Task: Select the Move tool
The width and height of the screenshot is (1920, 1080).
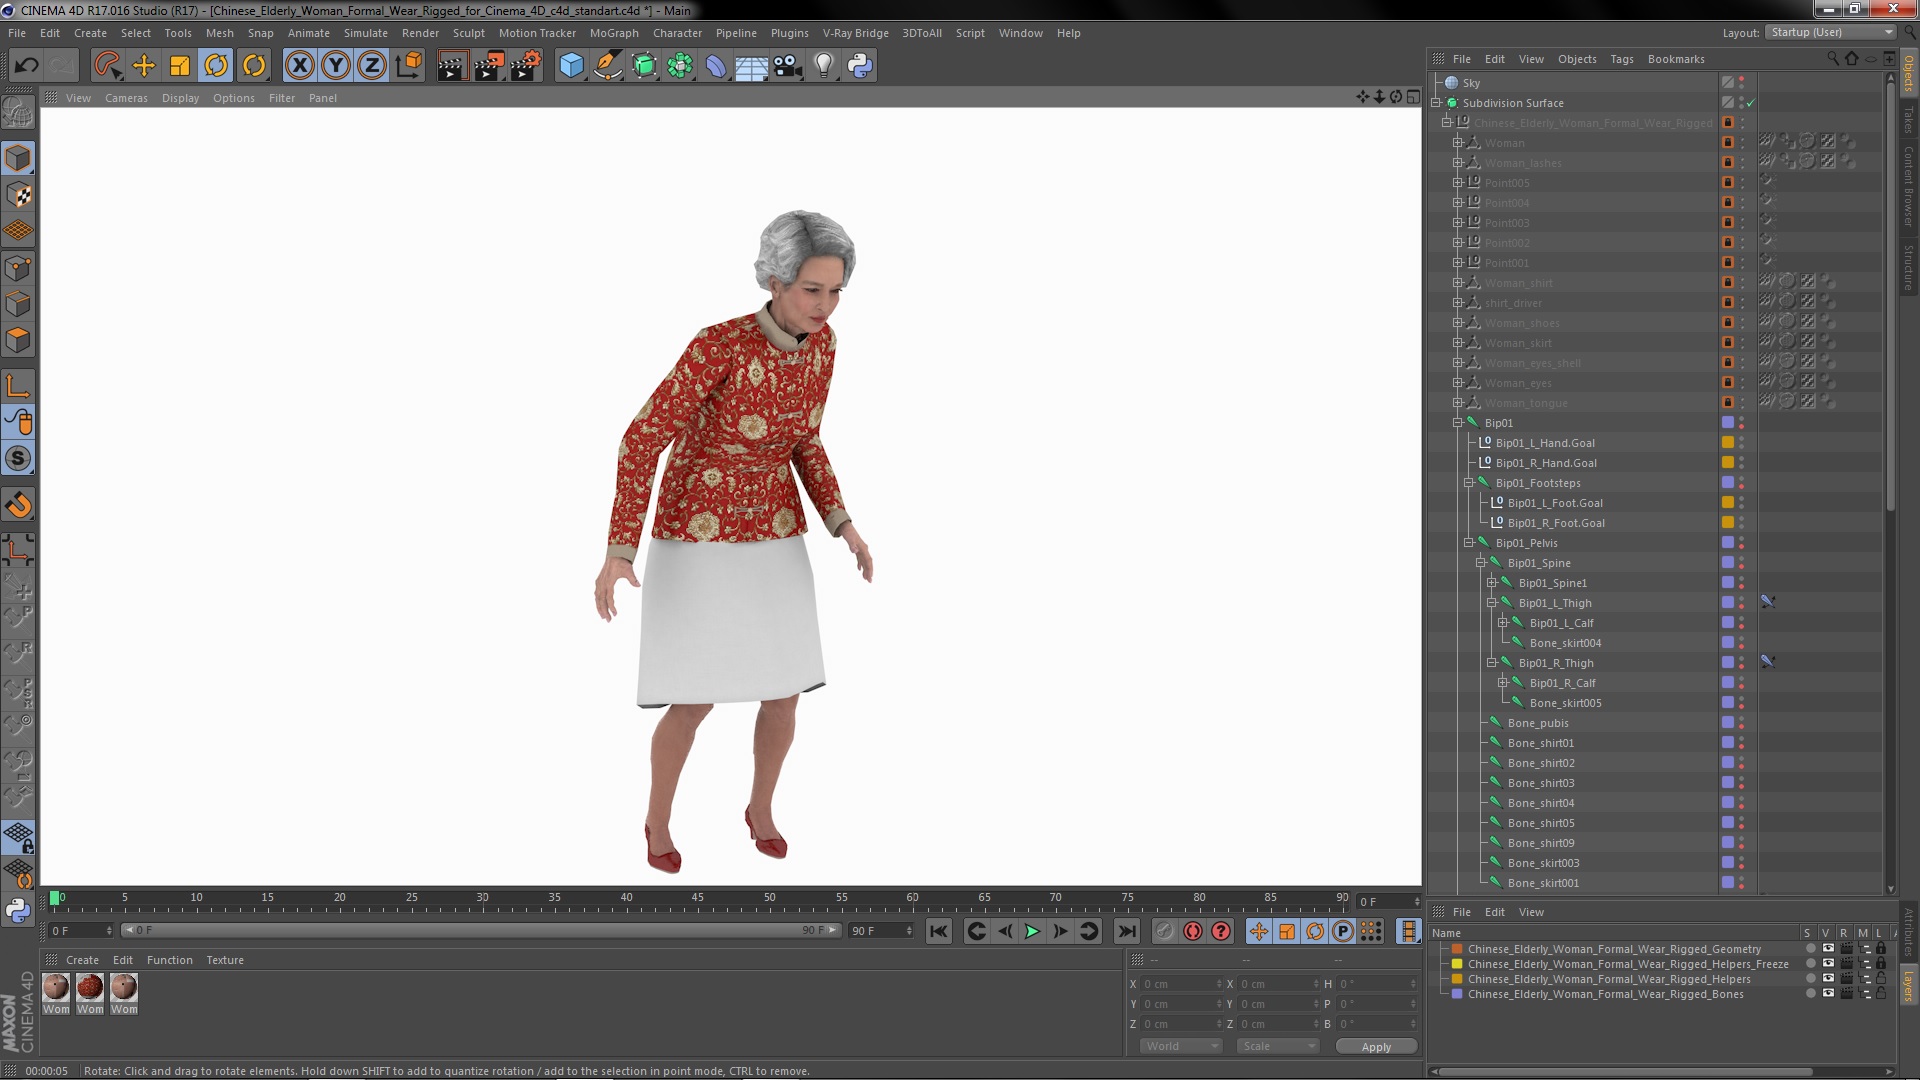Action: click(144, 66)
